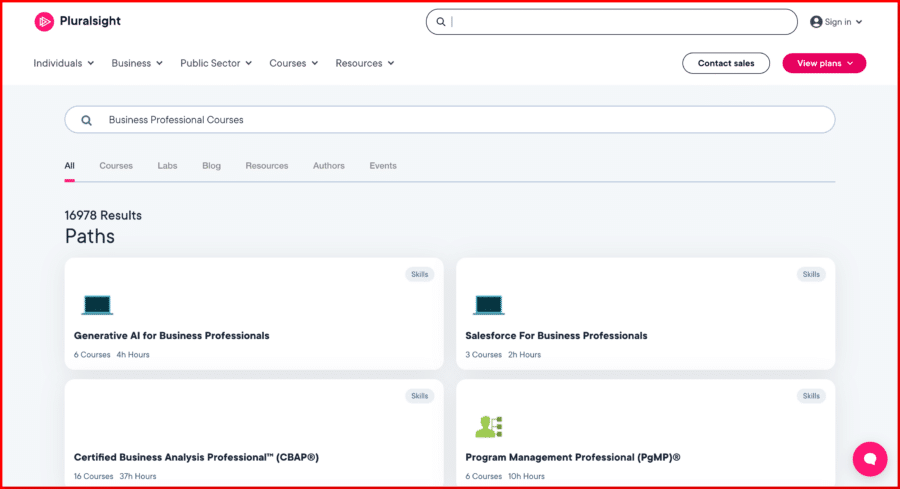
Task: Click the Paths heading
Action: tap(90, 236)
